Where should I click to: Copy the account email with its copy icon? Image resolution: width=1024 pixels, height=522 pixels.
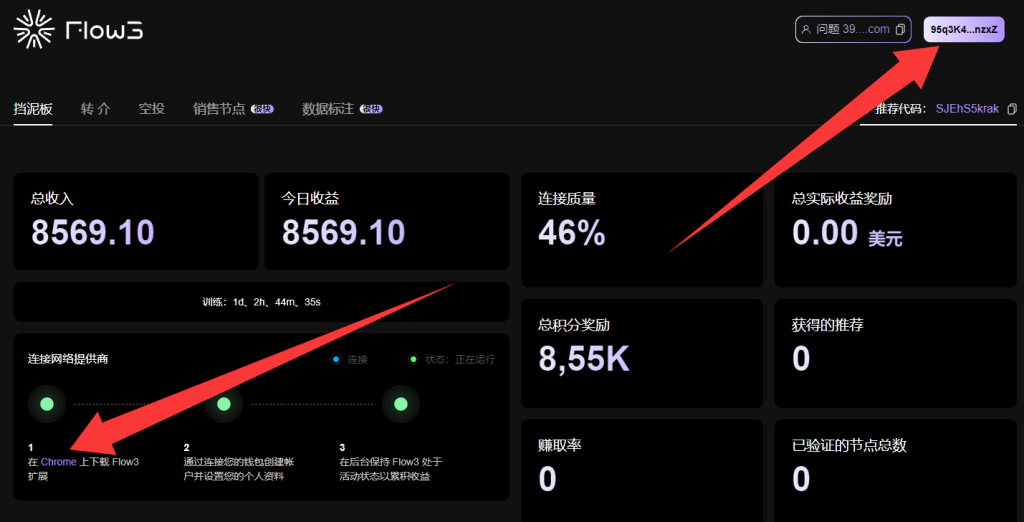[x=900, y=29]
